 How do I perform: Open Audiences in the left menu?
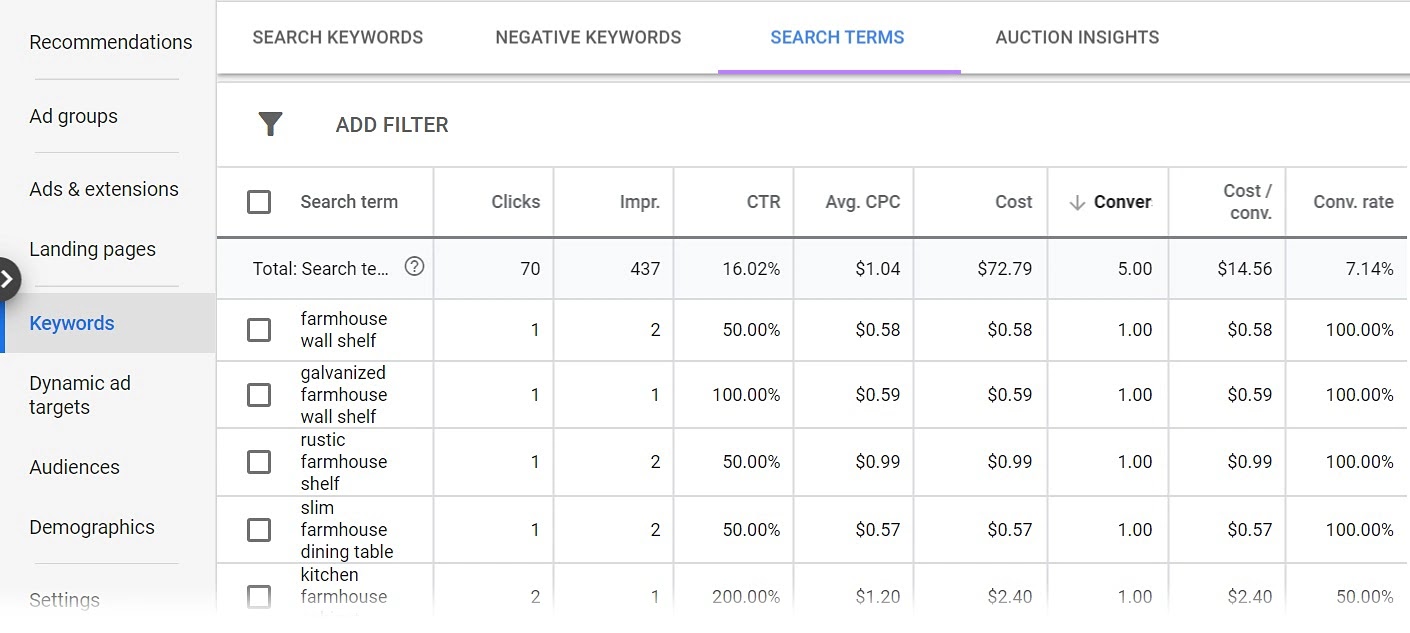click(76, 467)
